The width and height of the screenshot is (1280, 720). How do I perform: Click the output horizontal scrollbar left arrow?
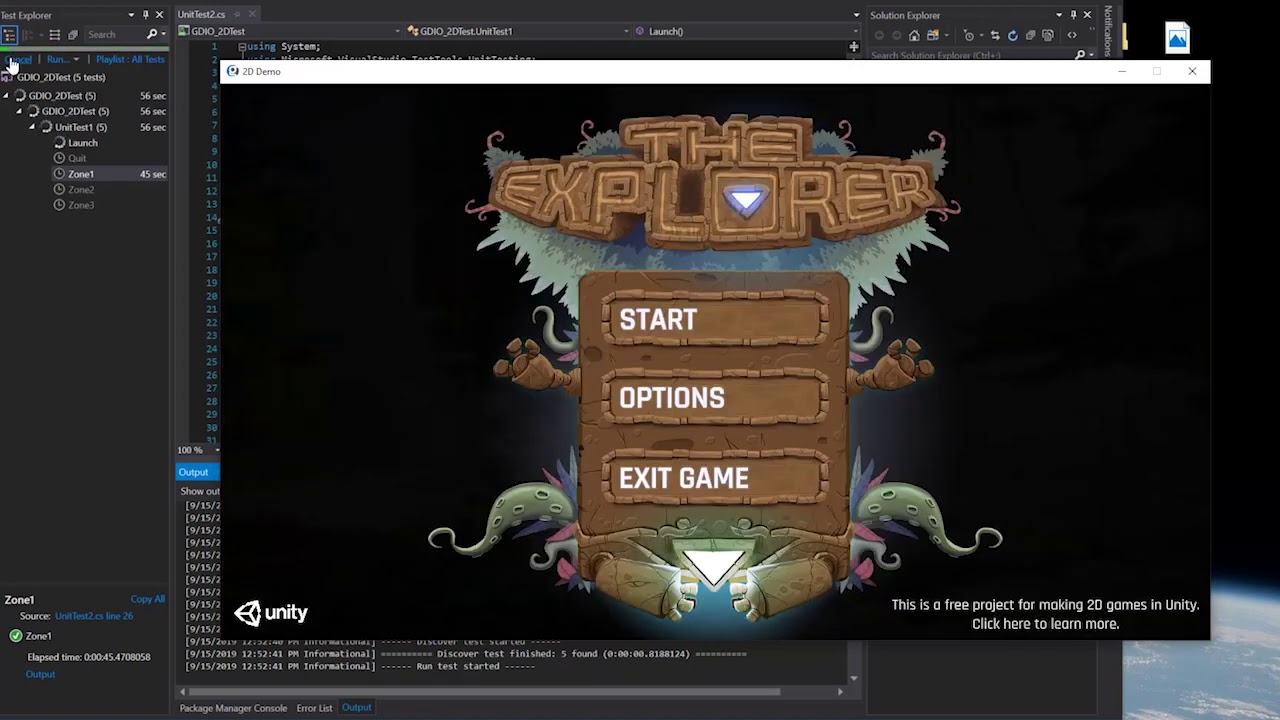click(x=182, y=691)
